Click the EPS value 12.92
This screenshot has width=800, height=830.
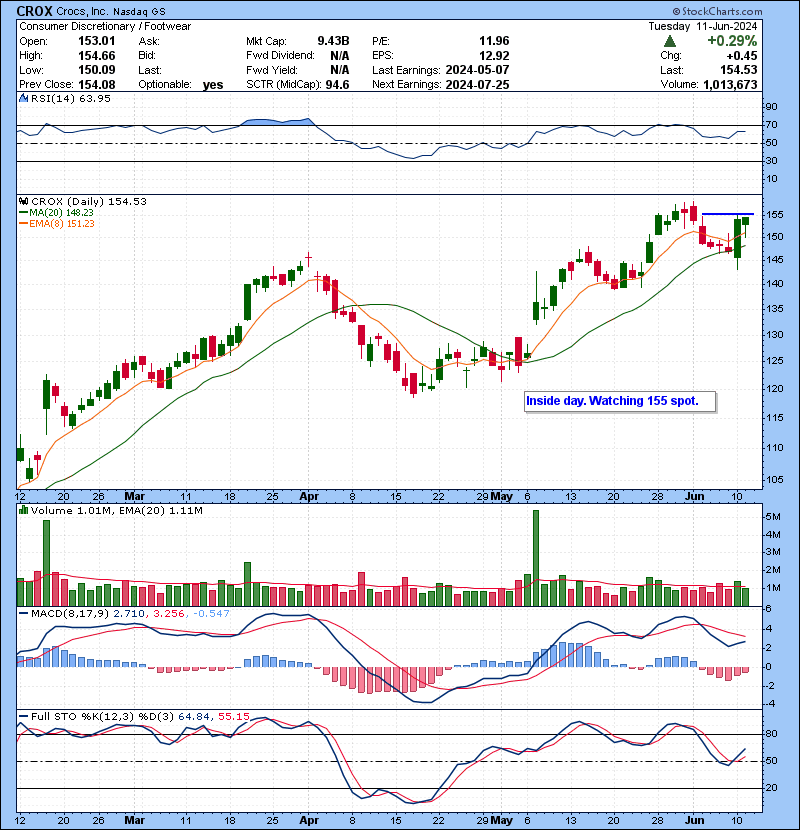494,56
